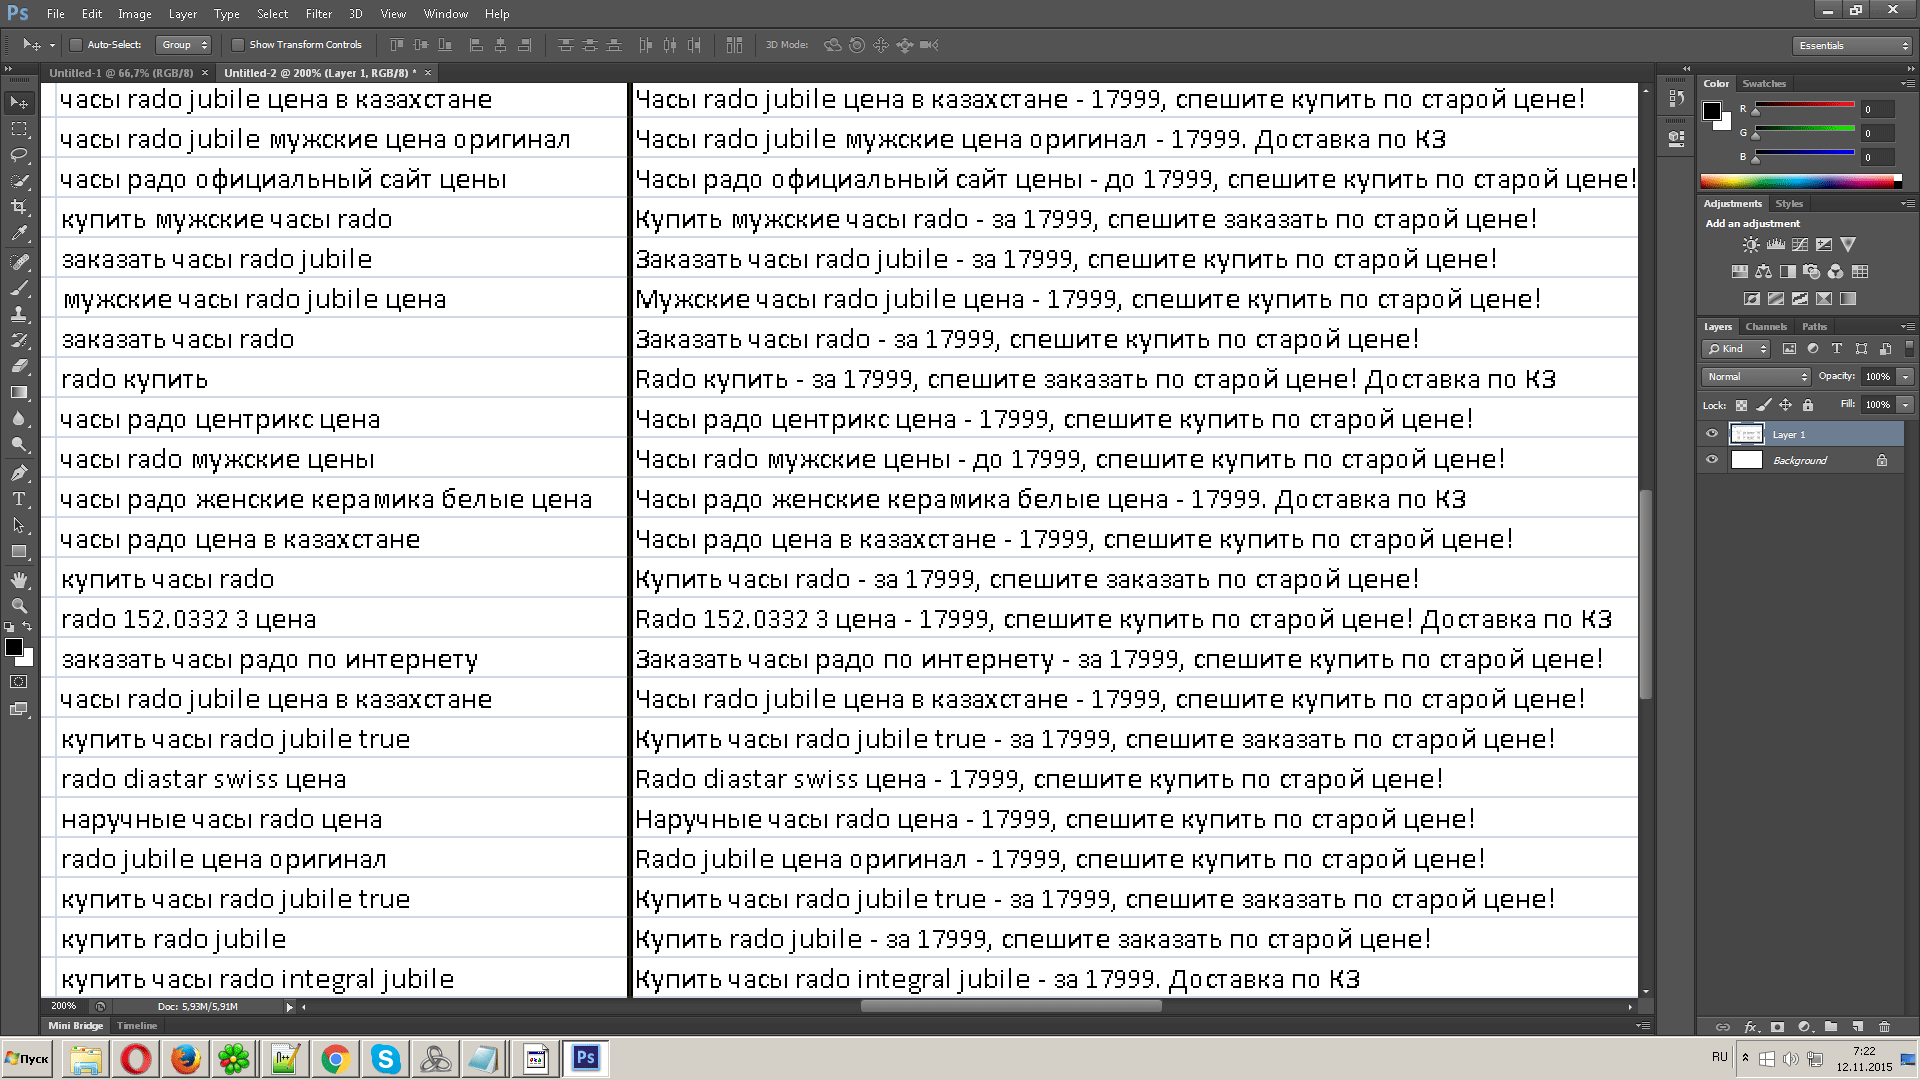Toggle lock transparent pixels
The height and width of the screenshot is (1080, 1920).
[1741, 405]
